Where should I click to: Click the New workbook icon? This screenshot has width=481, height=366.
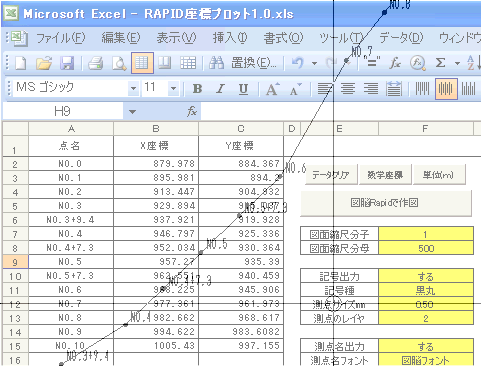tap(21, 63)
